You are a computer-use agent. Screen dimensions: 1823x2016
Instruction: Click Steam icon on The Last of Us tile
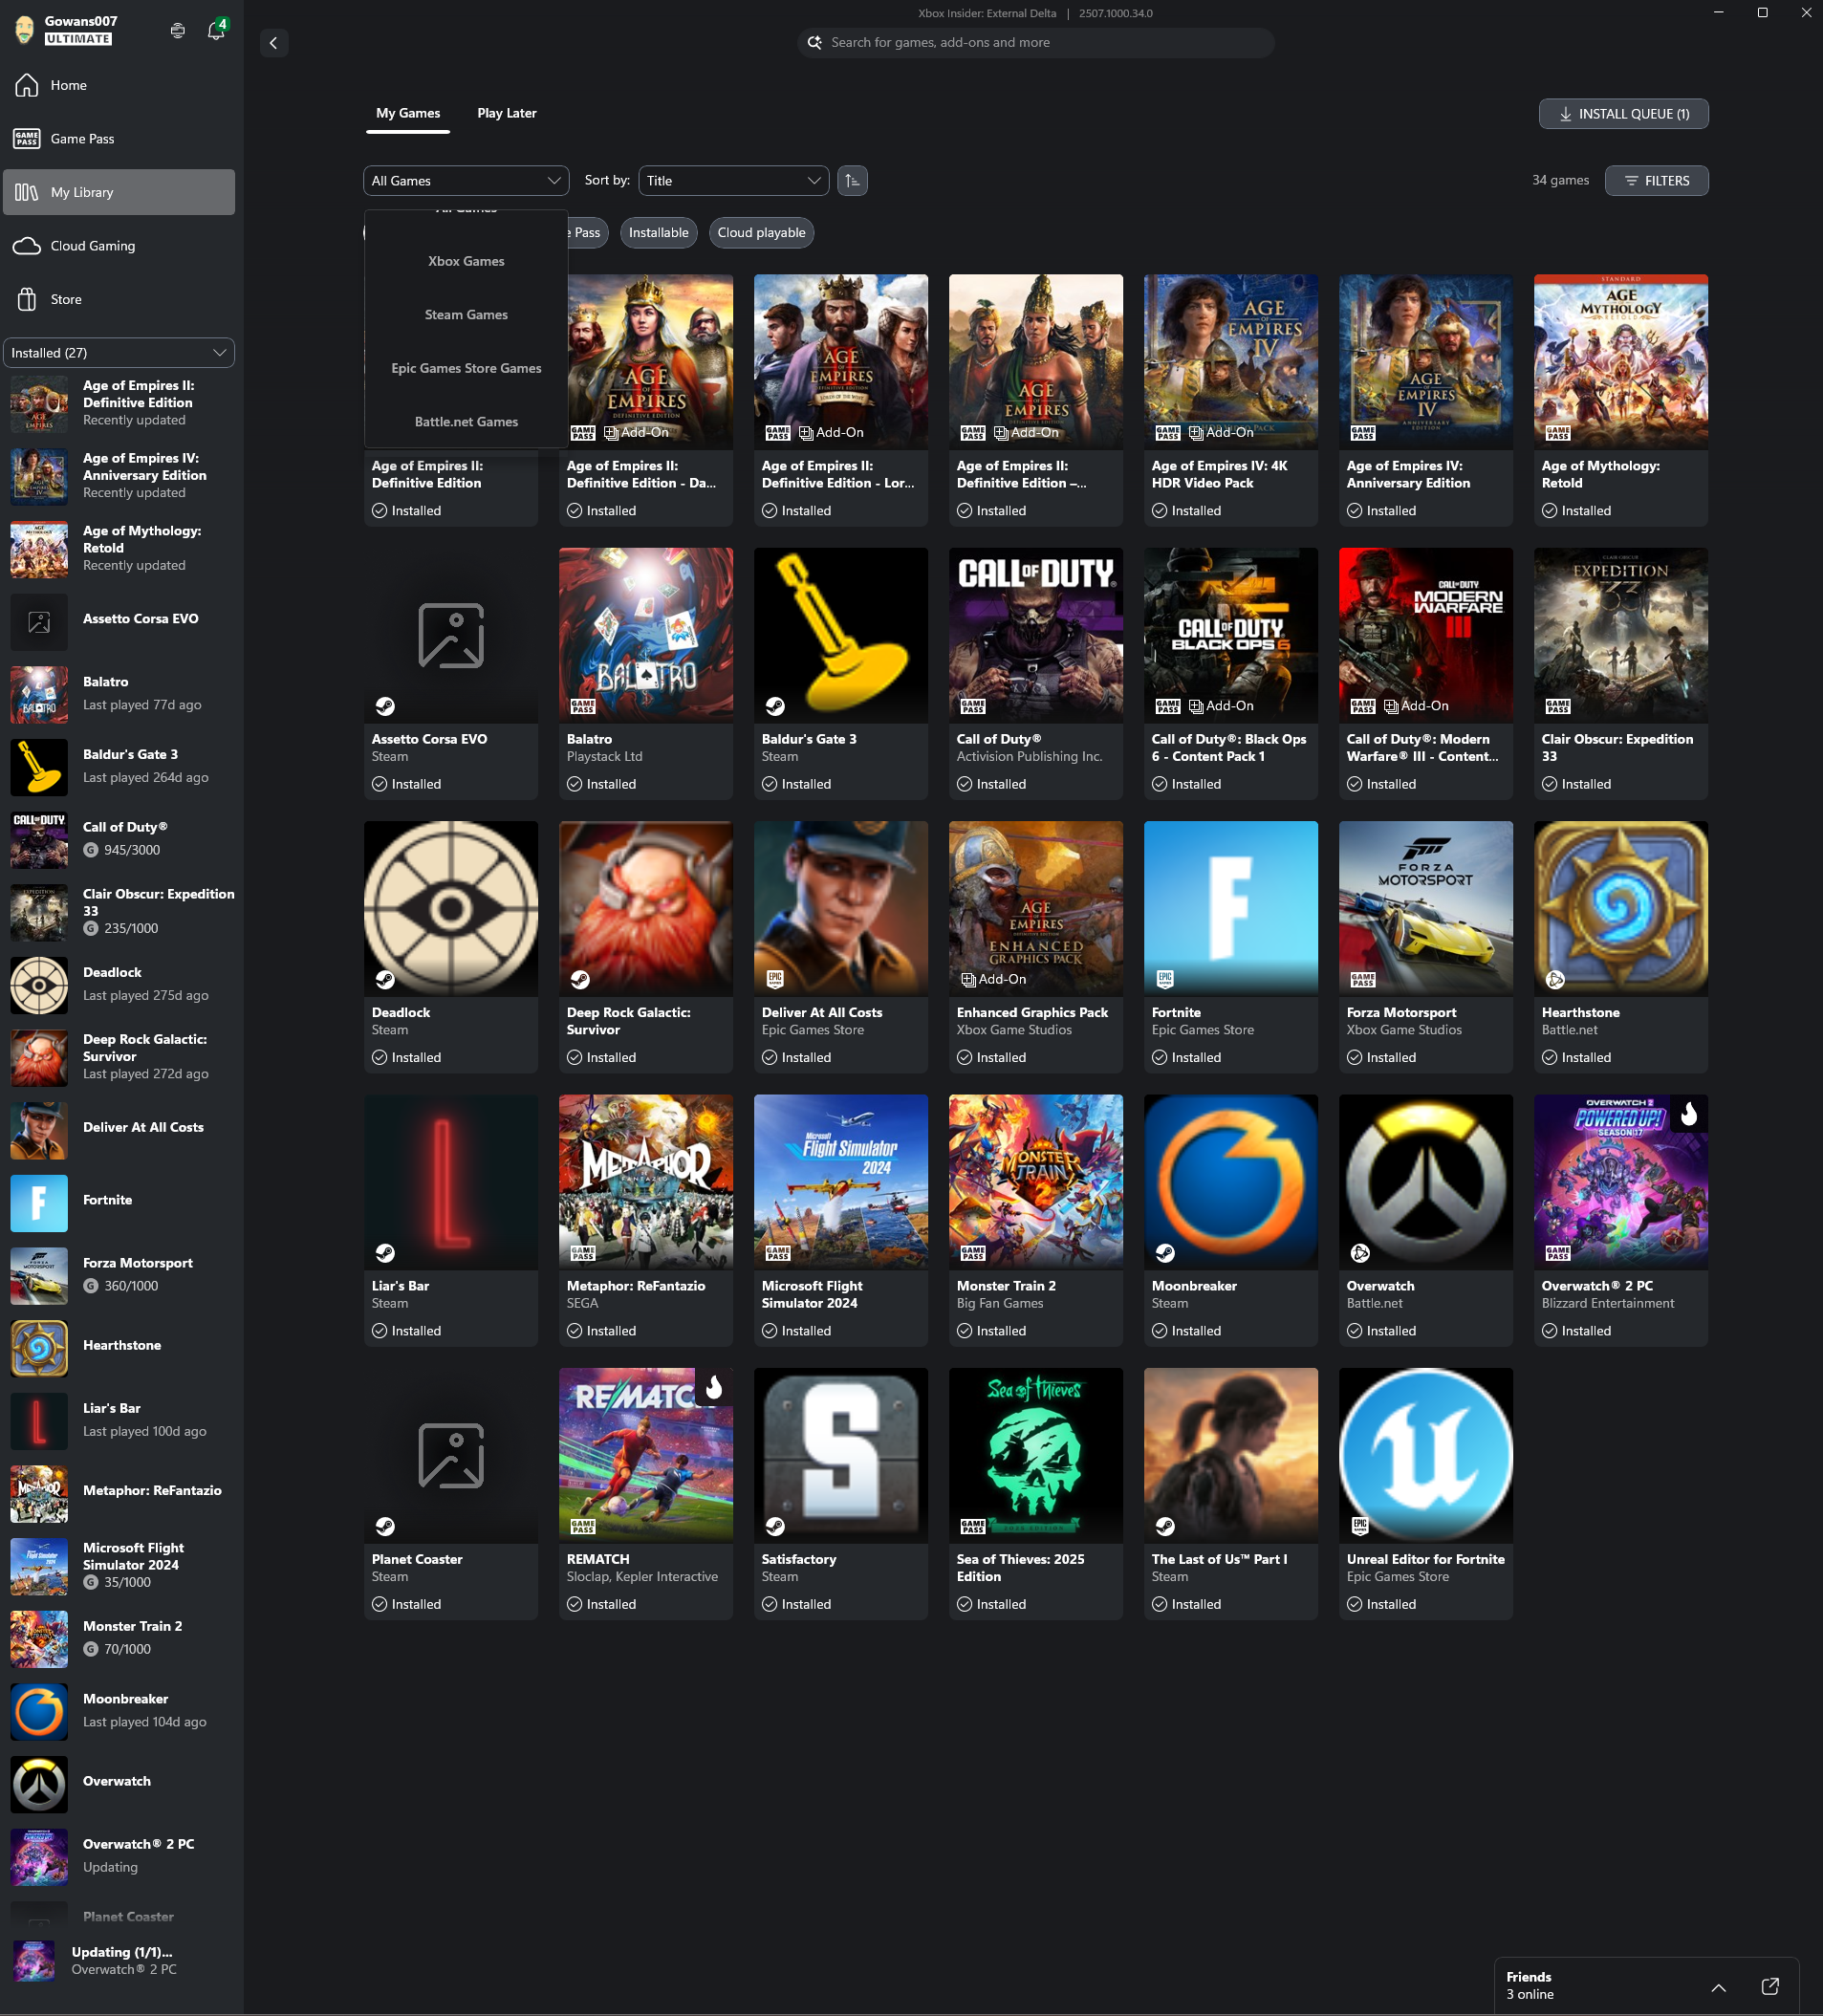1165,1526
